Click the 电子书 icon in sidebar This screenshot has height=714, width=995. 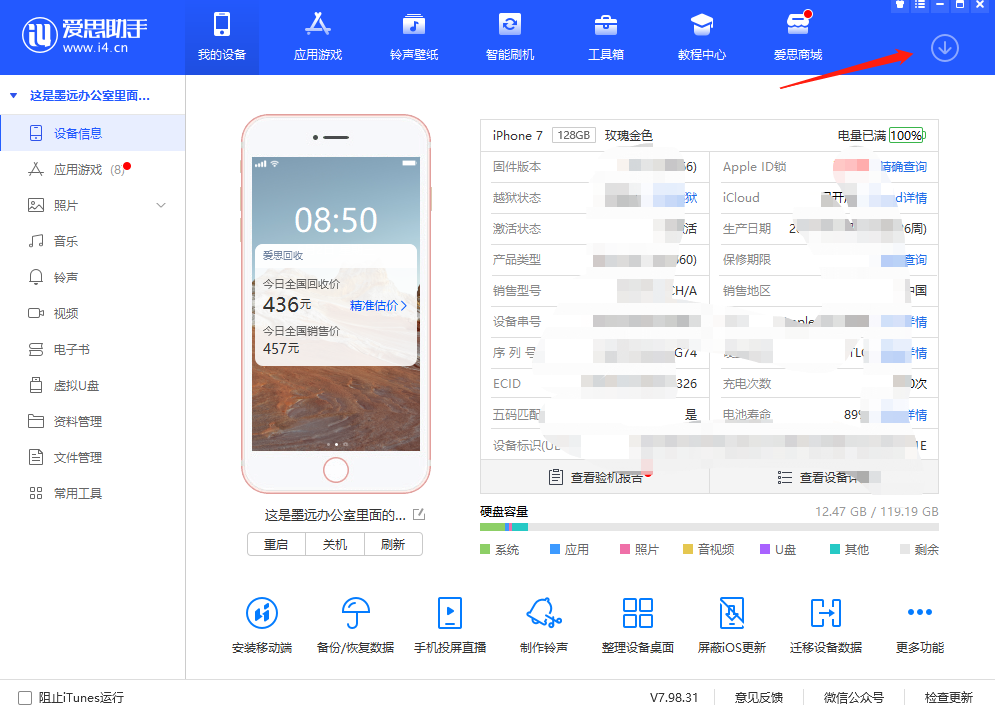pos(36,350)
